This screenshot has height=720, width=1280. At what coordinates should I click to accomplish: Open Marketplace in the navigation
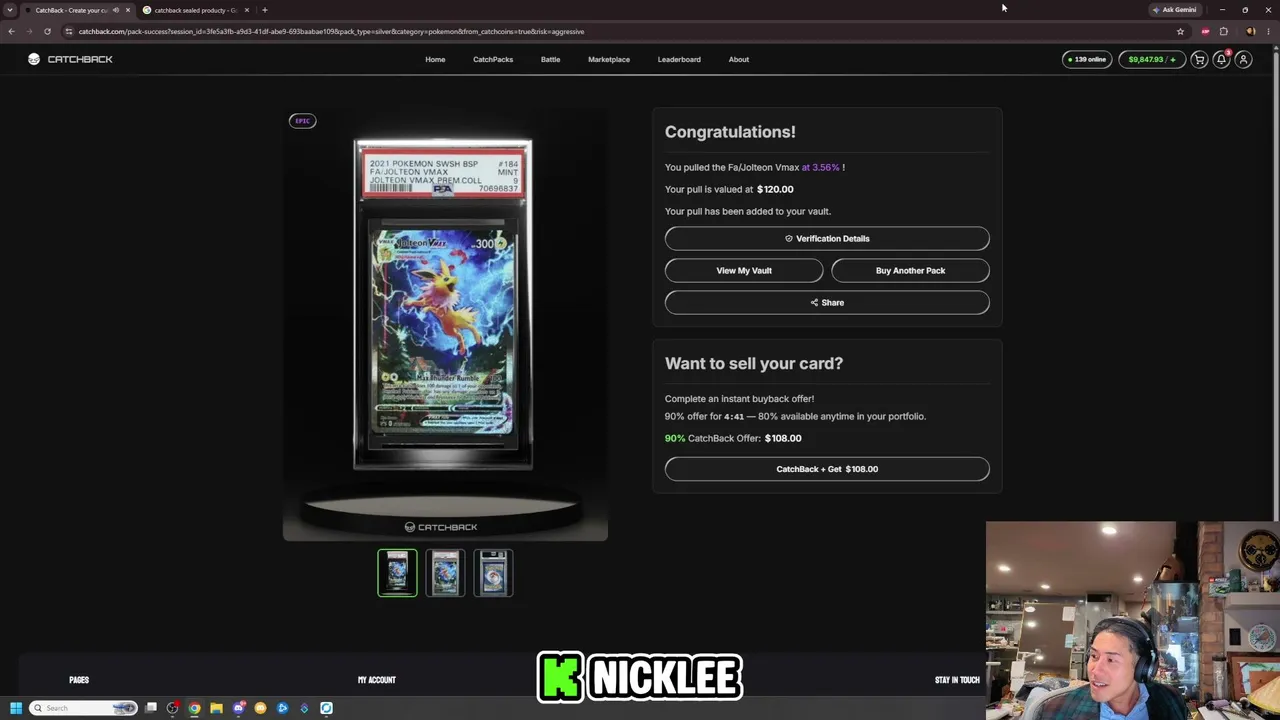(x=609, y=60)
